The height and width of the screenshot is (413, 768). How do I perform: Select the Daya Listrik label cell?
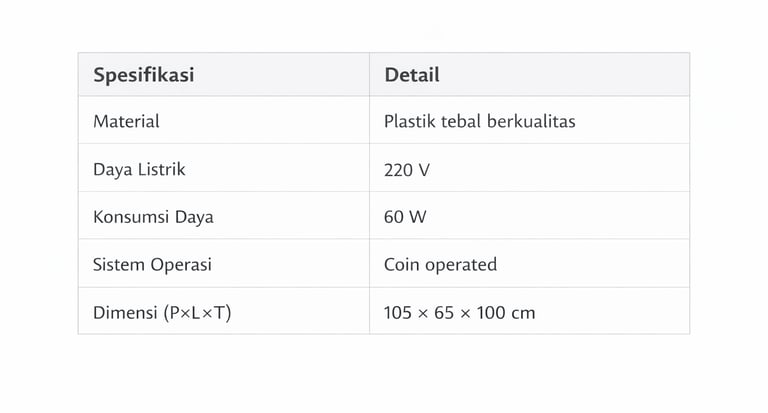tap(139, 169)
